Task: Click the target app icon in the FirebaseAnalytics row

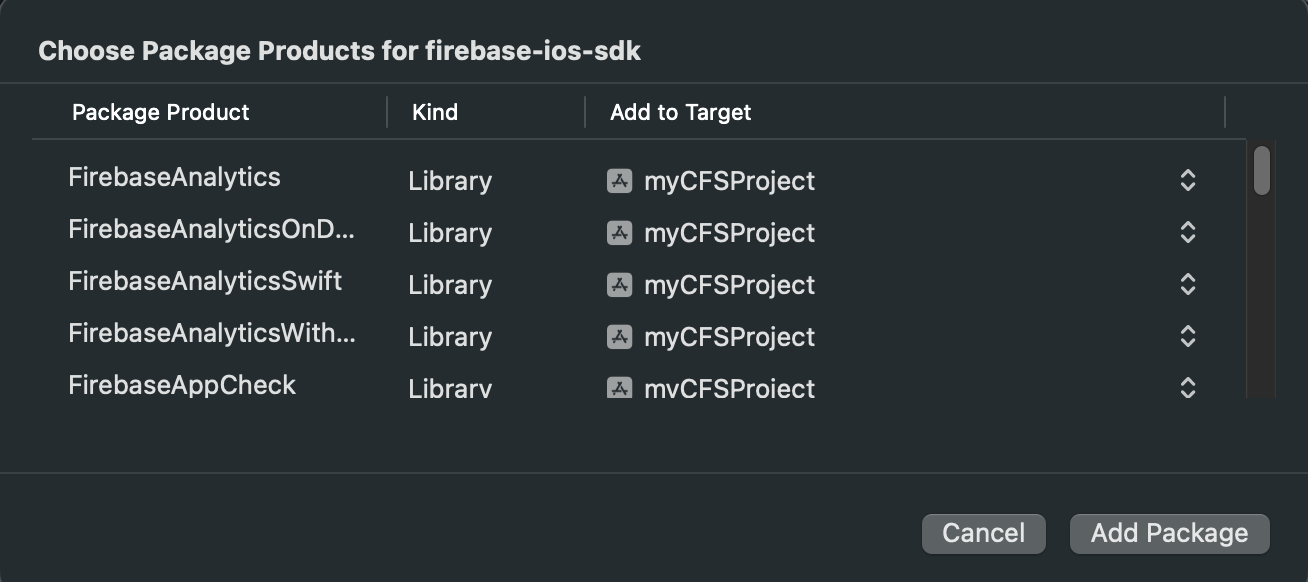Action: coord(620,181)
